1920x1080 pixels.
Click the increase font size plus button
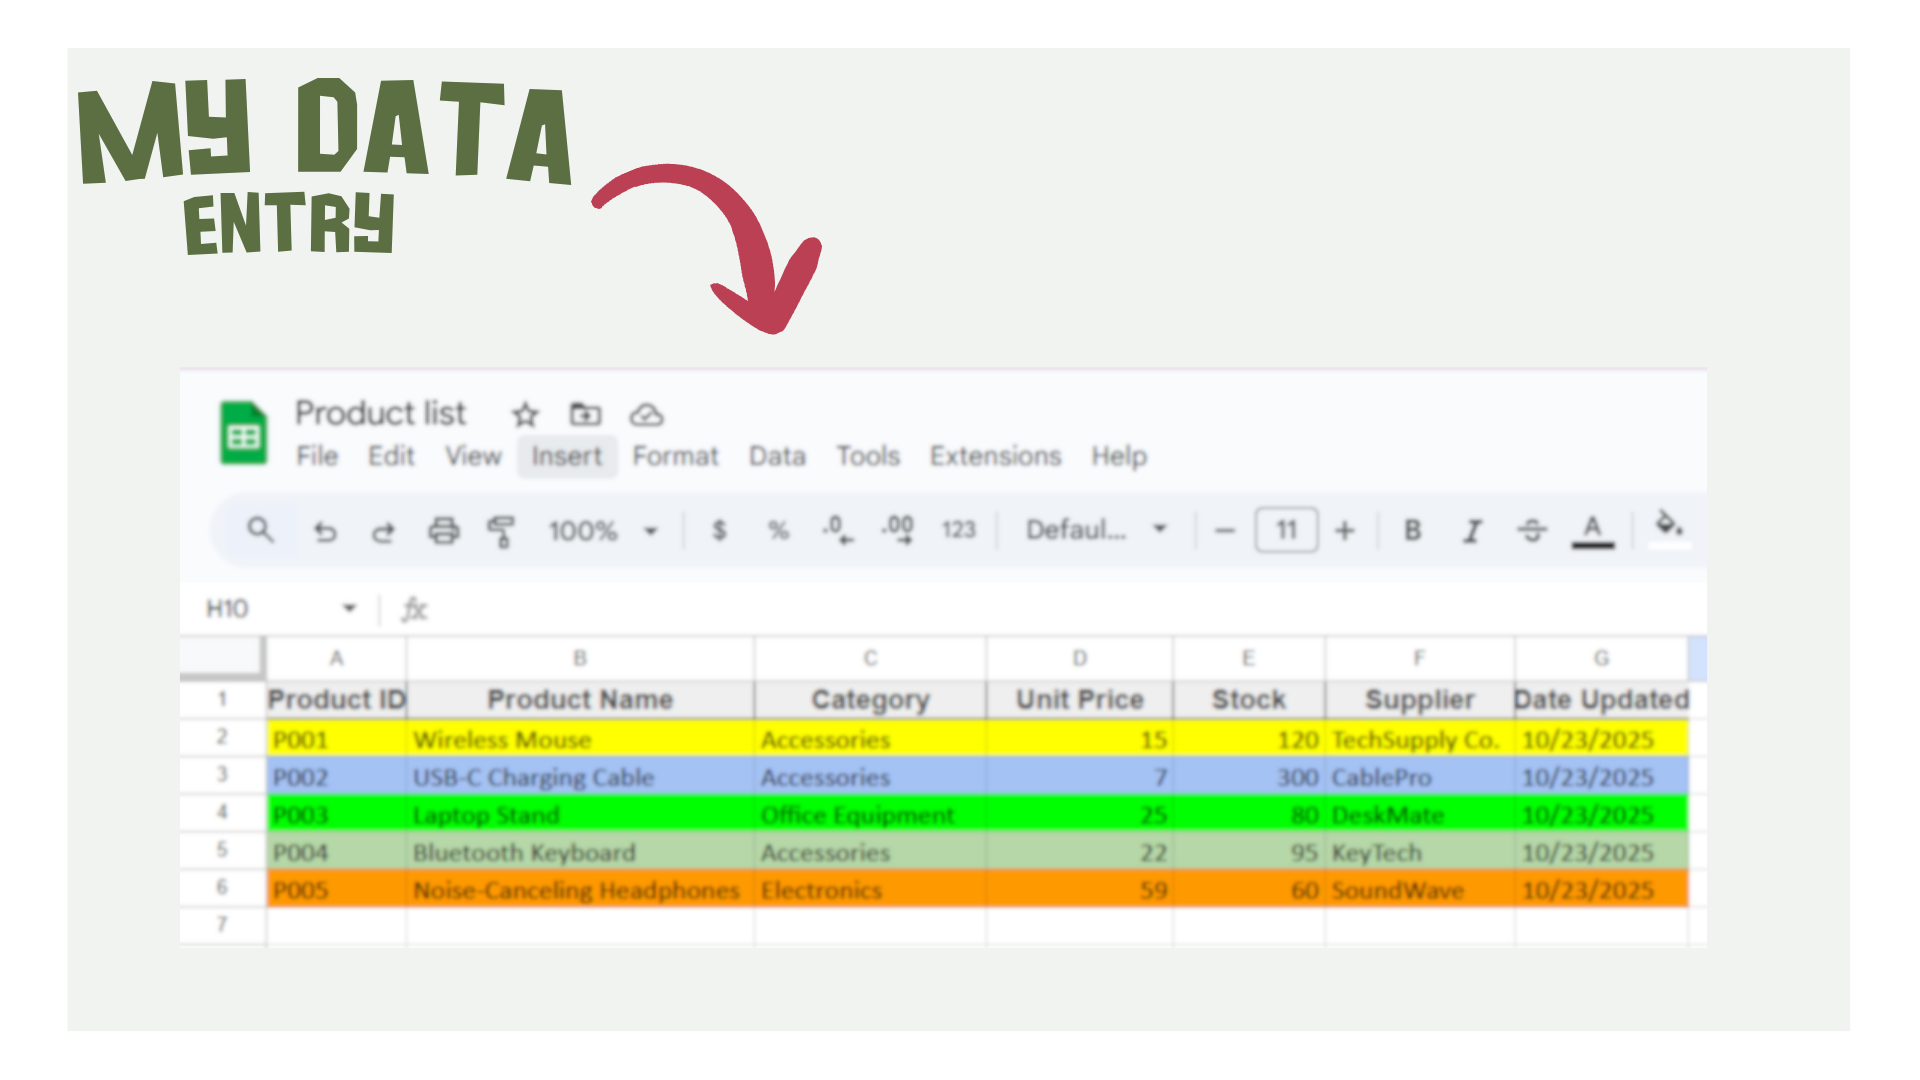pos(1345,530)
